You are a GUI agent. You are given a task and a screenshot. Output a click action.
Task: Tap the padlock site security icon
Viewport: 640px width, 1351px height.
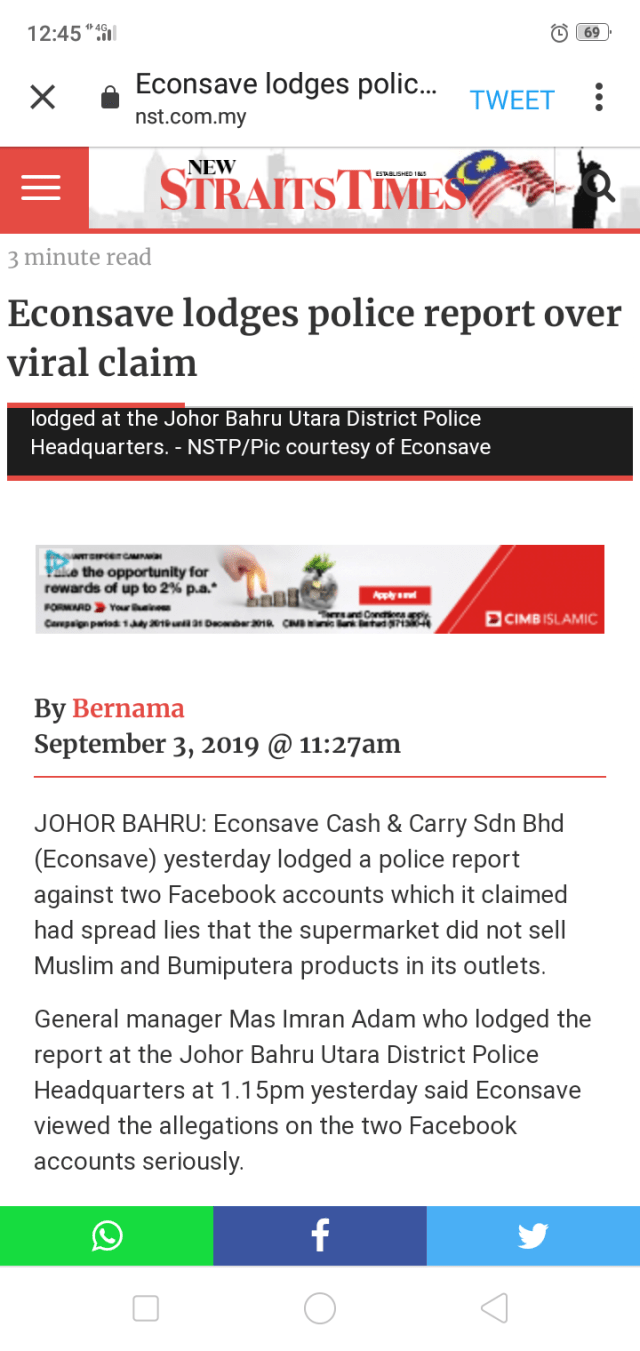coord(110,98)
